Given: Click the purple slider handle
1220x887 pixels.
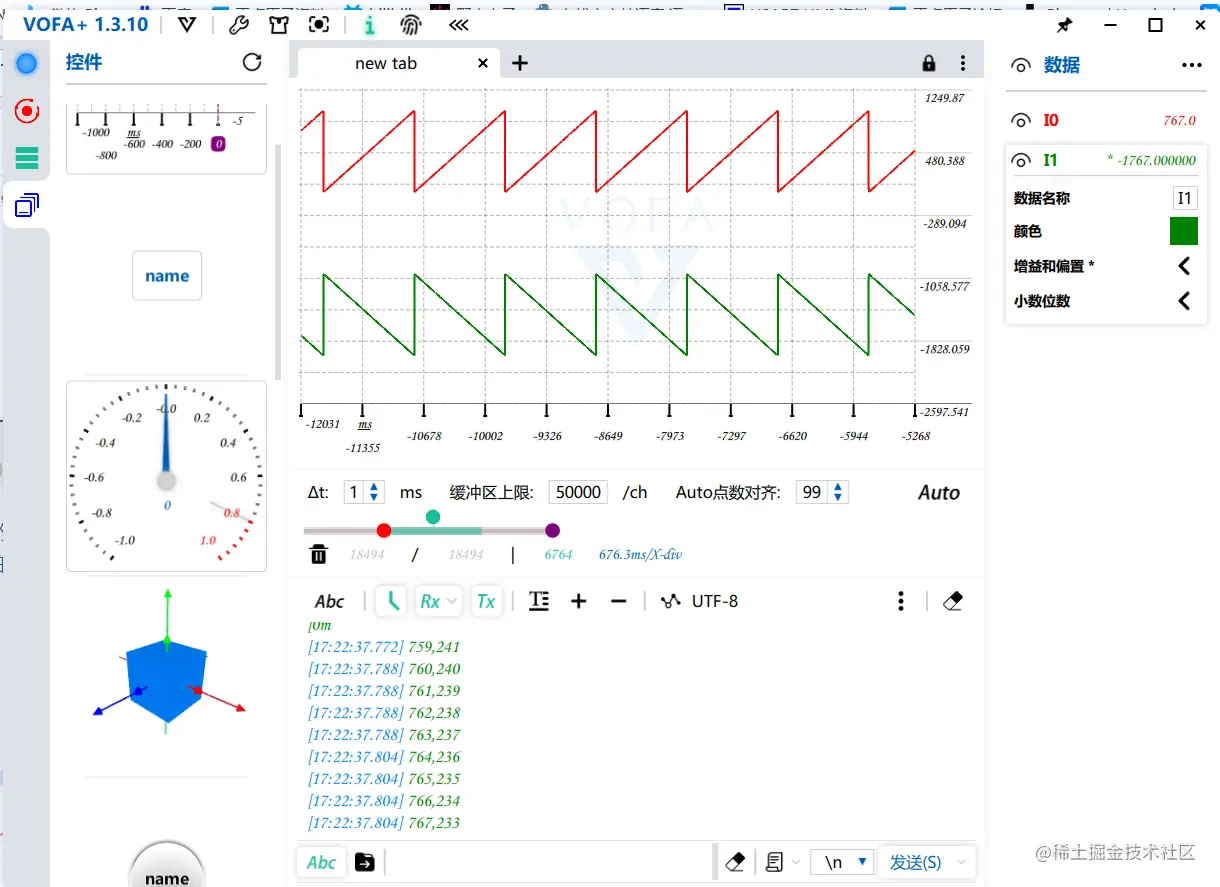Looking at the screenshot, I should [x=553, y=531].
